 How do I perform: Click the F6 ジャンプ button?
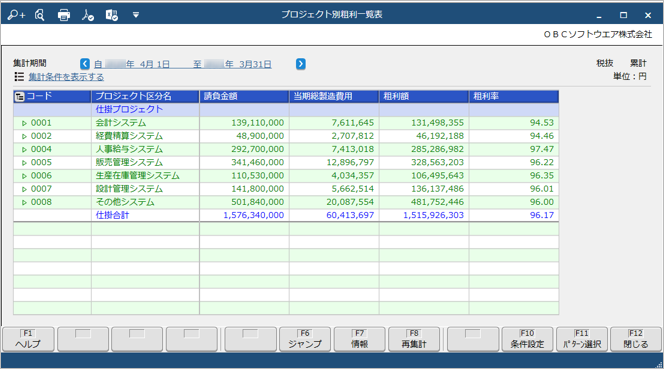[305, 339]
